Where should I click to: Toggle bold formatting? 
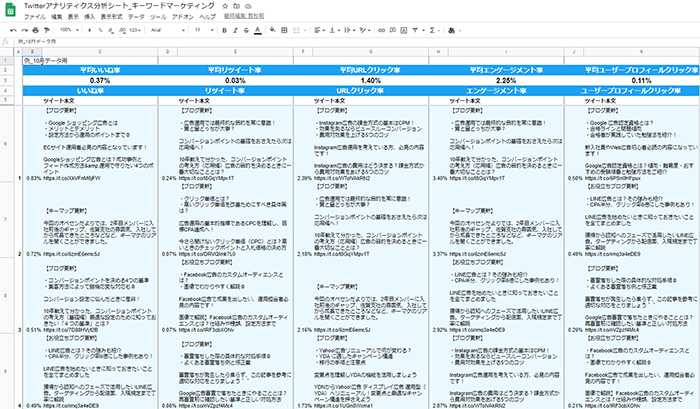224,30
